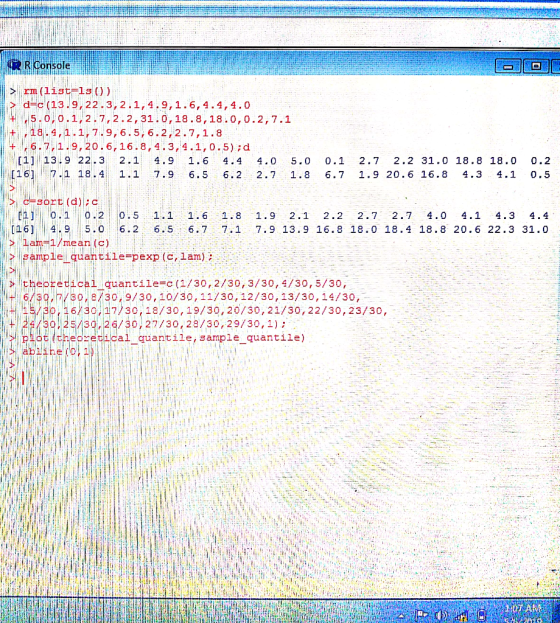Click the continuation line starting '15/30,16/30'

[x=205, y=311]
